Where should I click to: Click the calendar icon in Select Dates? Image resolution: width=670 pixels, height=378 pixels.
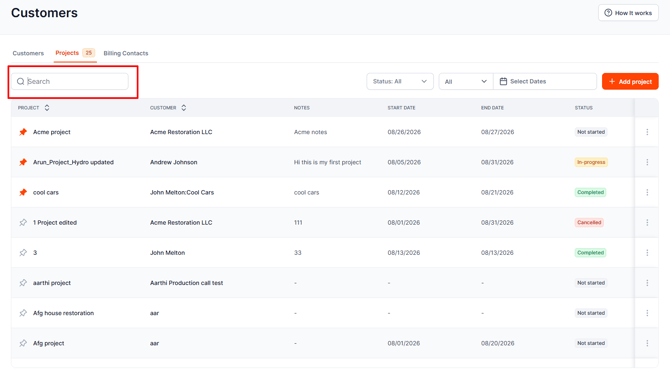(503, 81)
